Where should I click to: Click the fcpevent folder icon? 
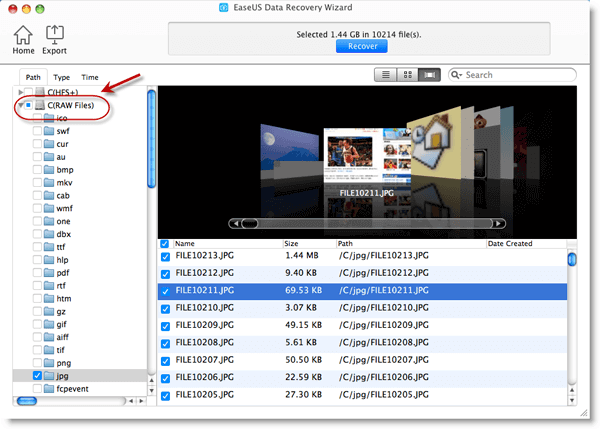pos(49,388)
